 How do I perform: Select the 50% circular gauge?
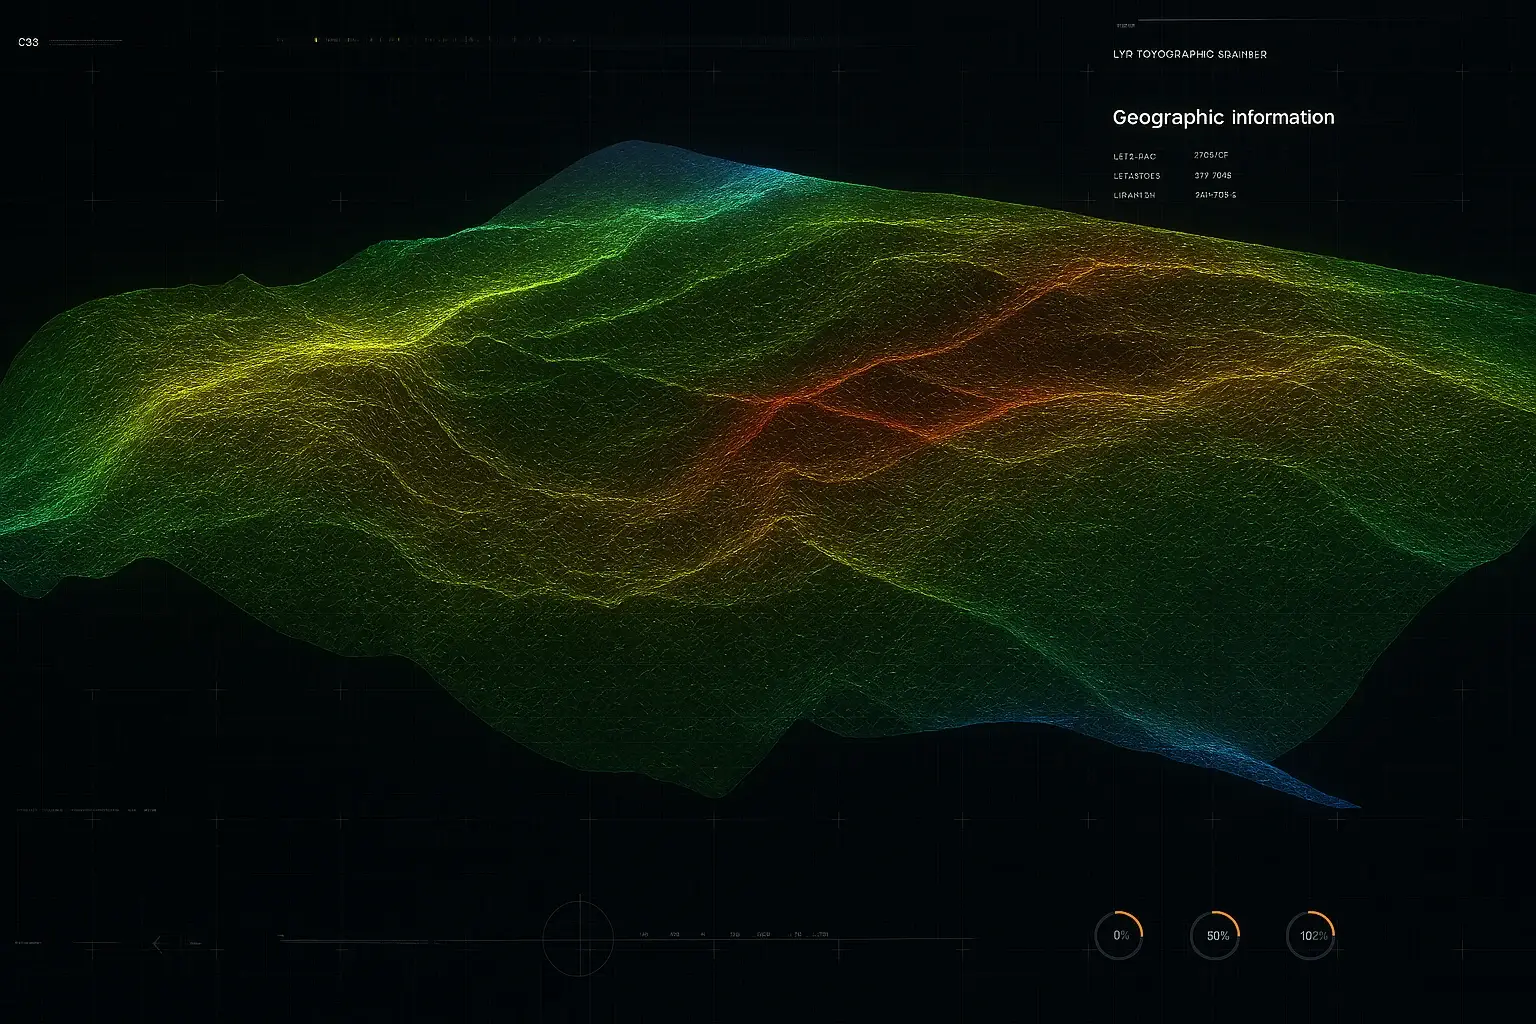1215,935
